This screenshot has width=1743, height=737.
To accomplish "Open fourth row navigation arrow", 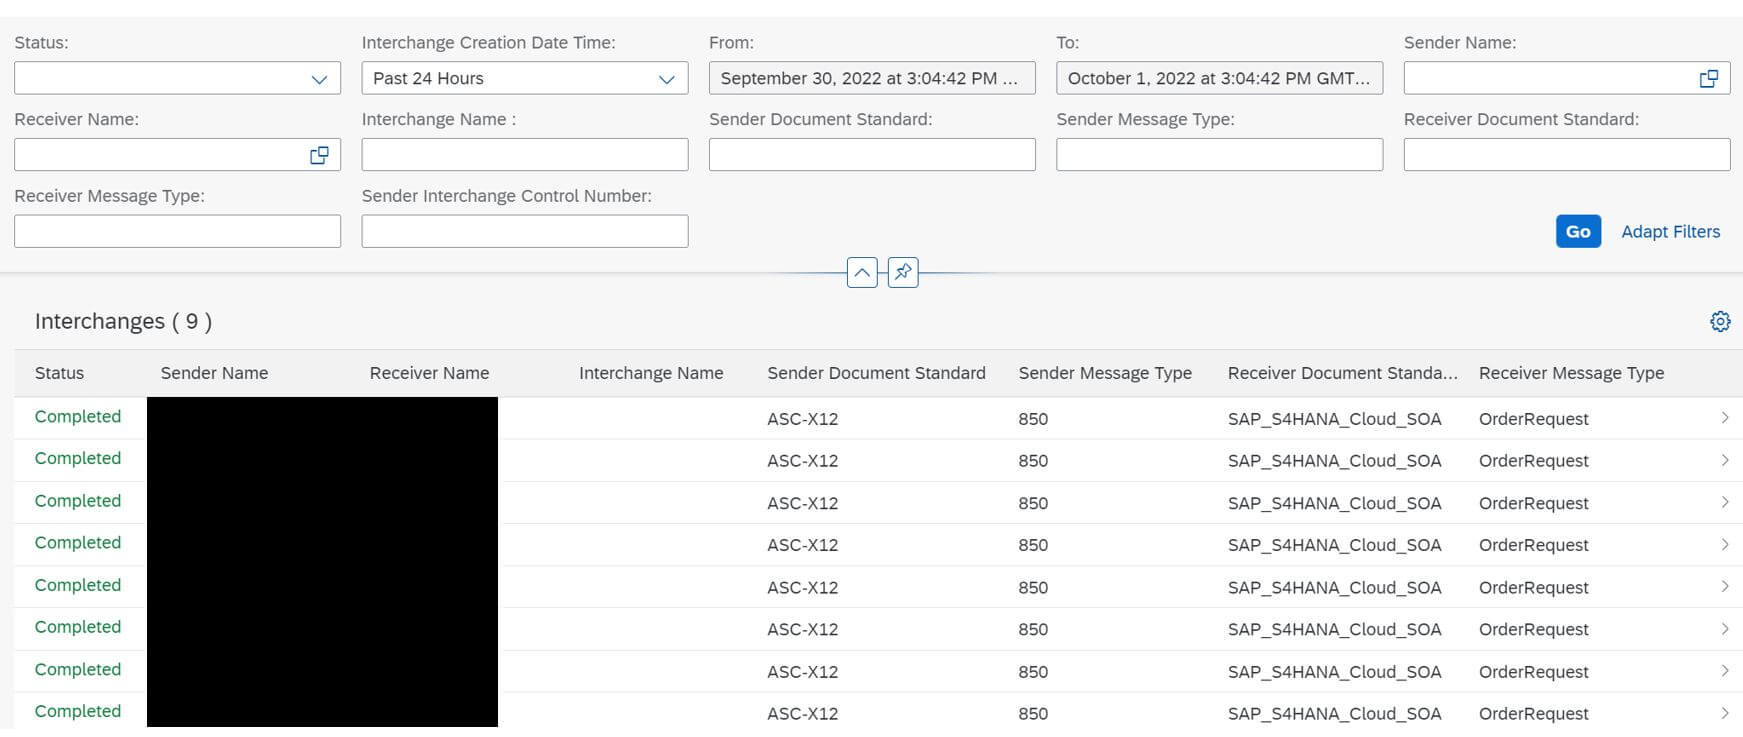I will (x=1725, y=544).
